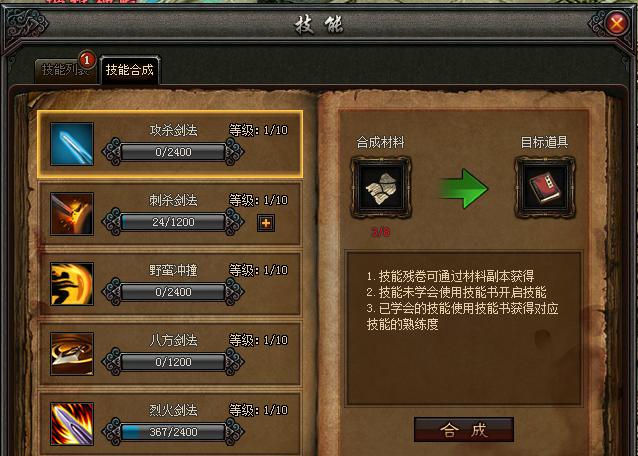Click the green synthesis arrow
Screen dimensions: 638x456
click(464, 189)
